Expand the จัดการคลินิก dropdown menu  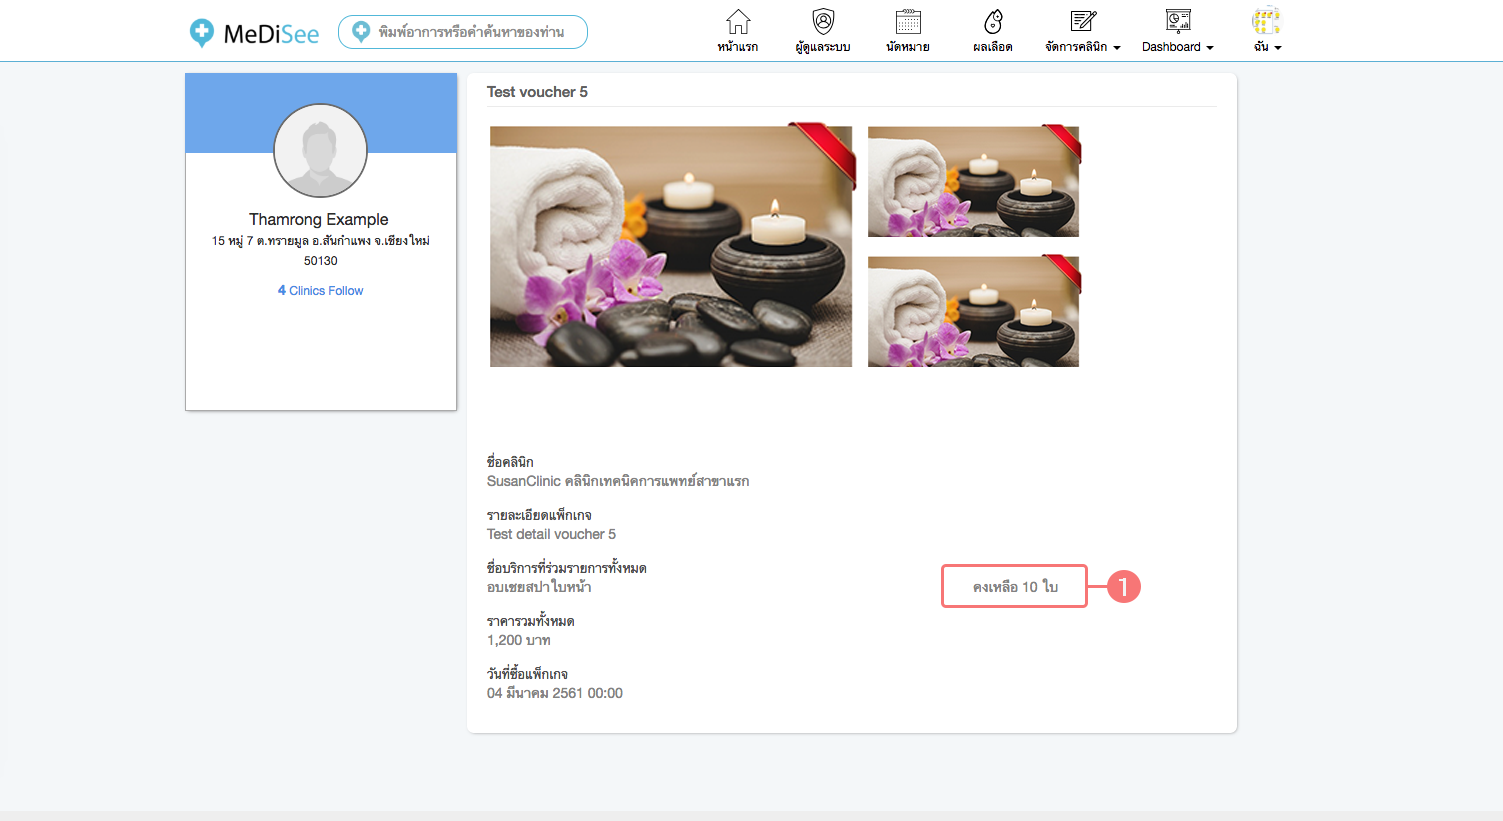tap(1083, 47)
